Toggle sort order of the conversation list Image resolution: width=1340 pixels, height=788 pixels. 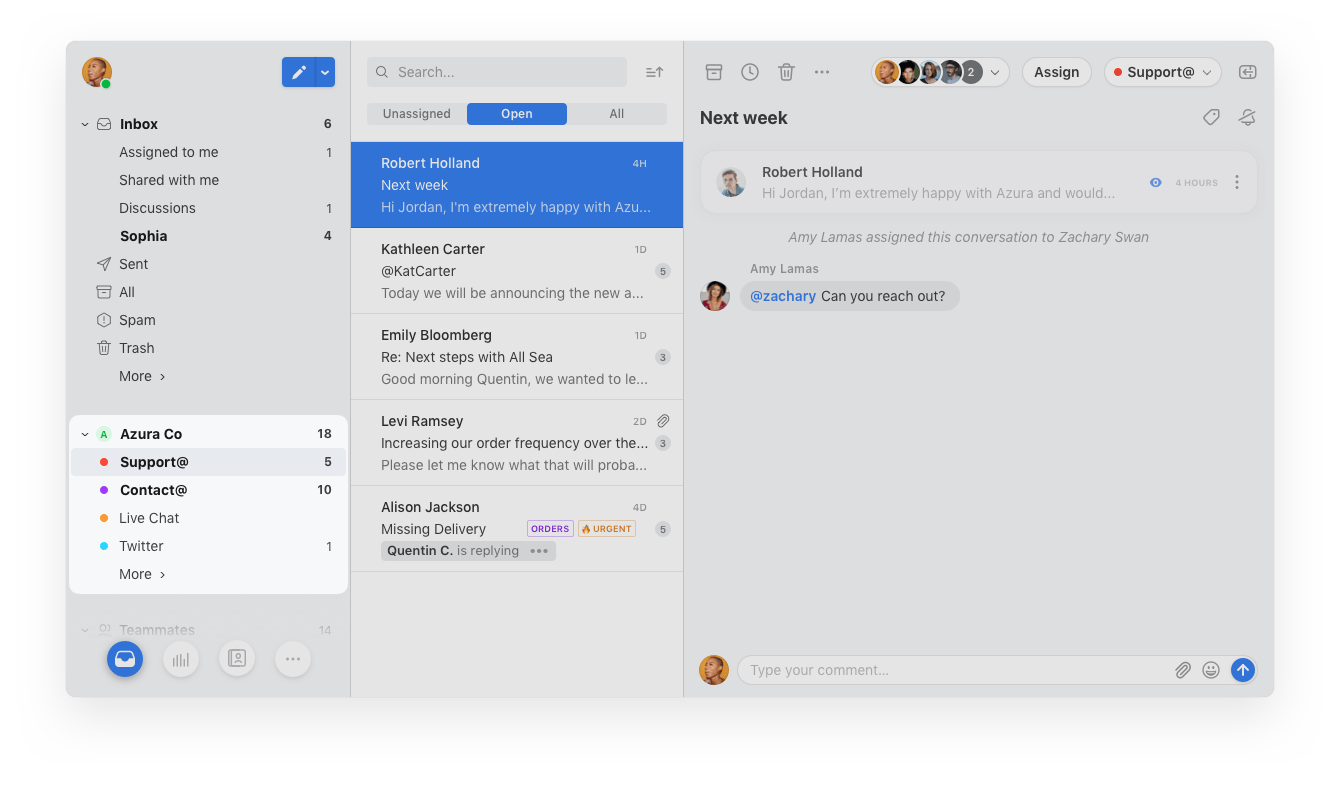[654, 72]
